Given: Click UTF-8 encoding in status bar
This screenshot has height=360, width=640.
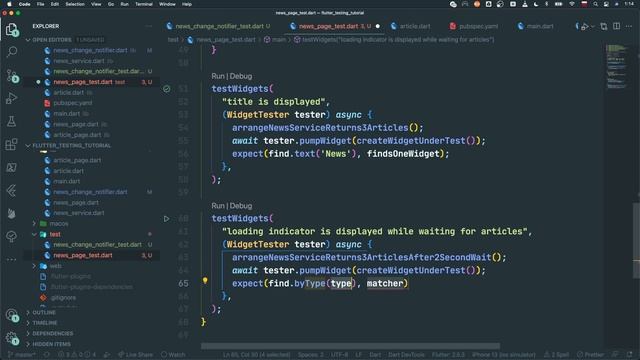Looking at the screenshot, I should point(339,355).
